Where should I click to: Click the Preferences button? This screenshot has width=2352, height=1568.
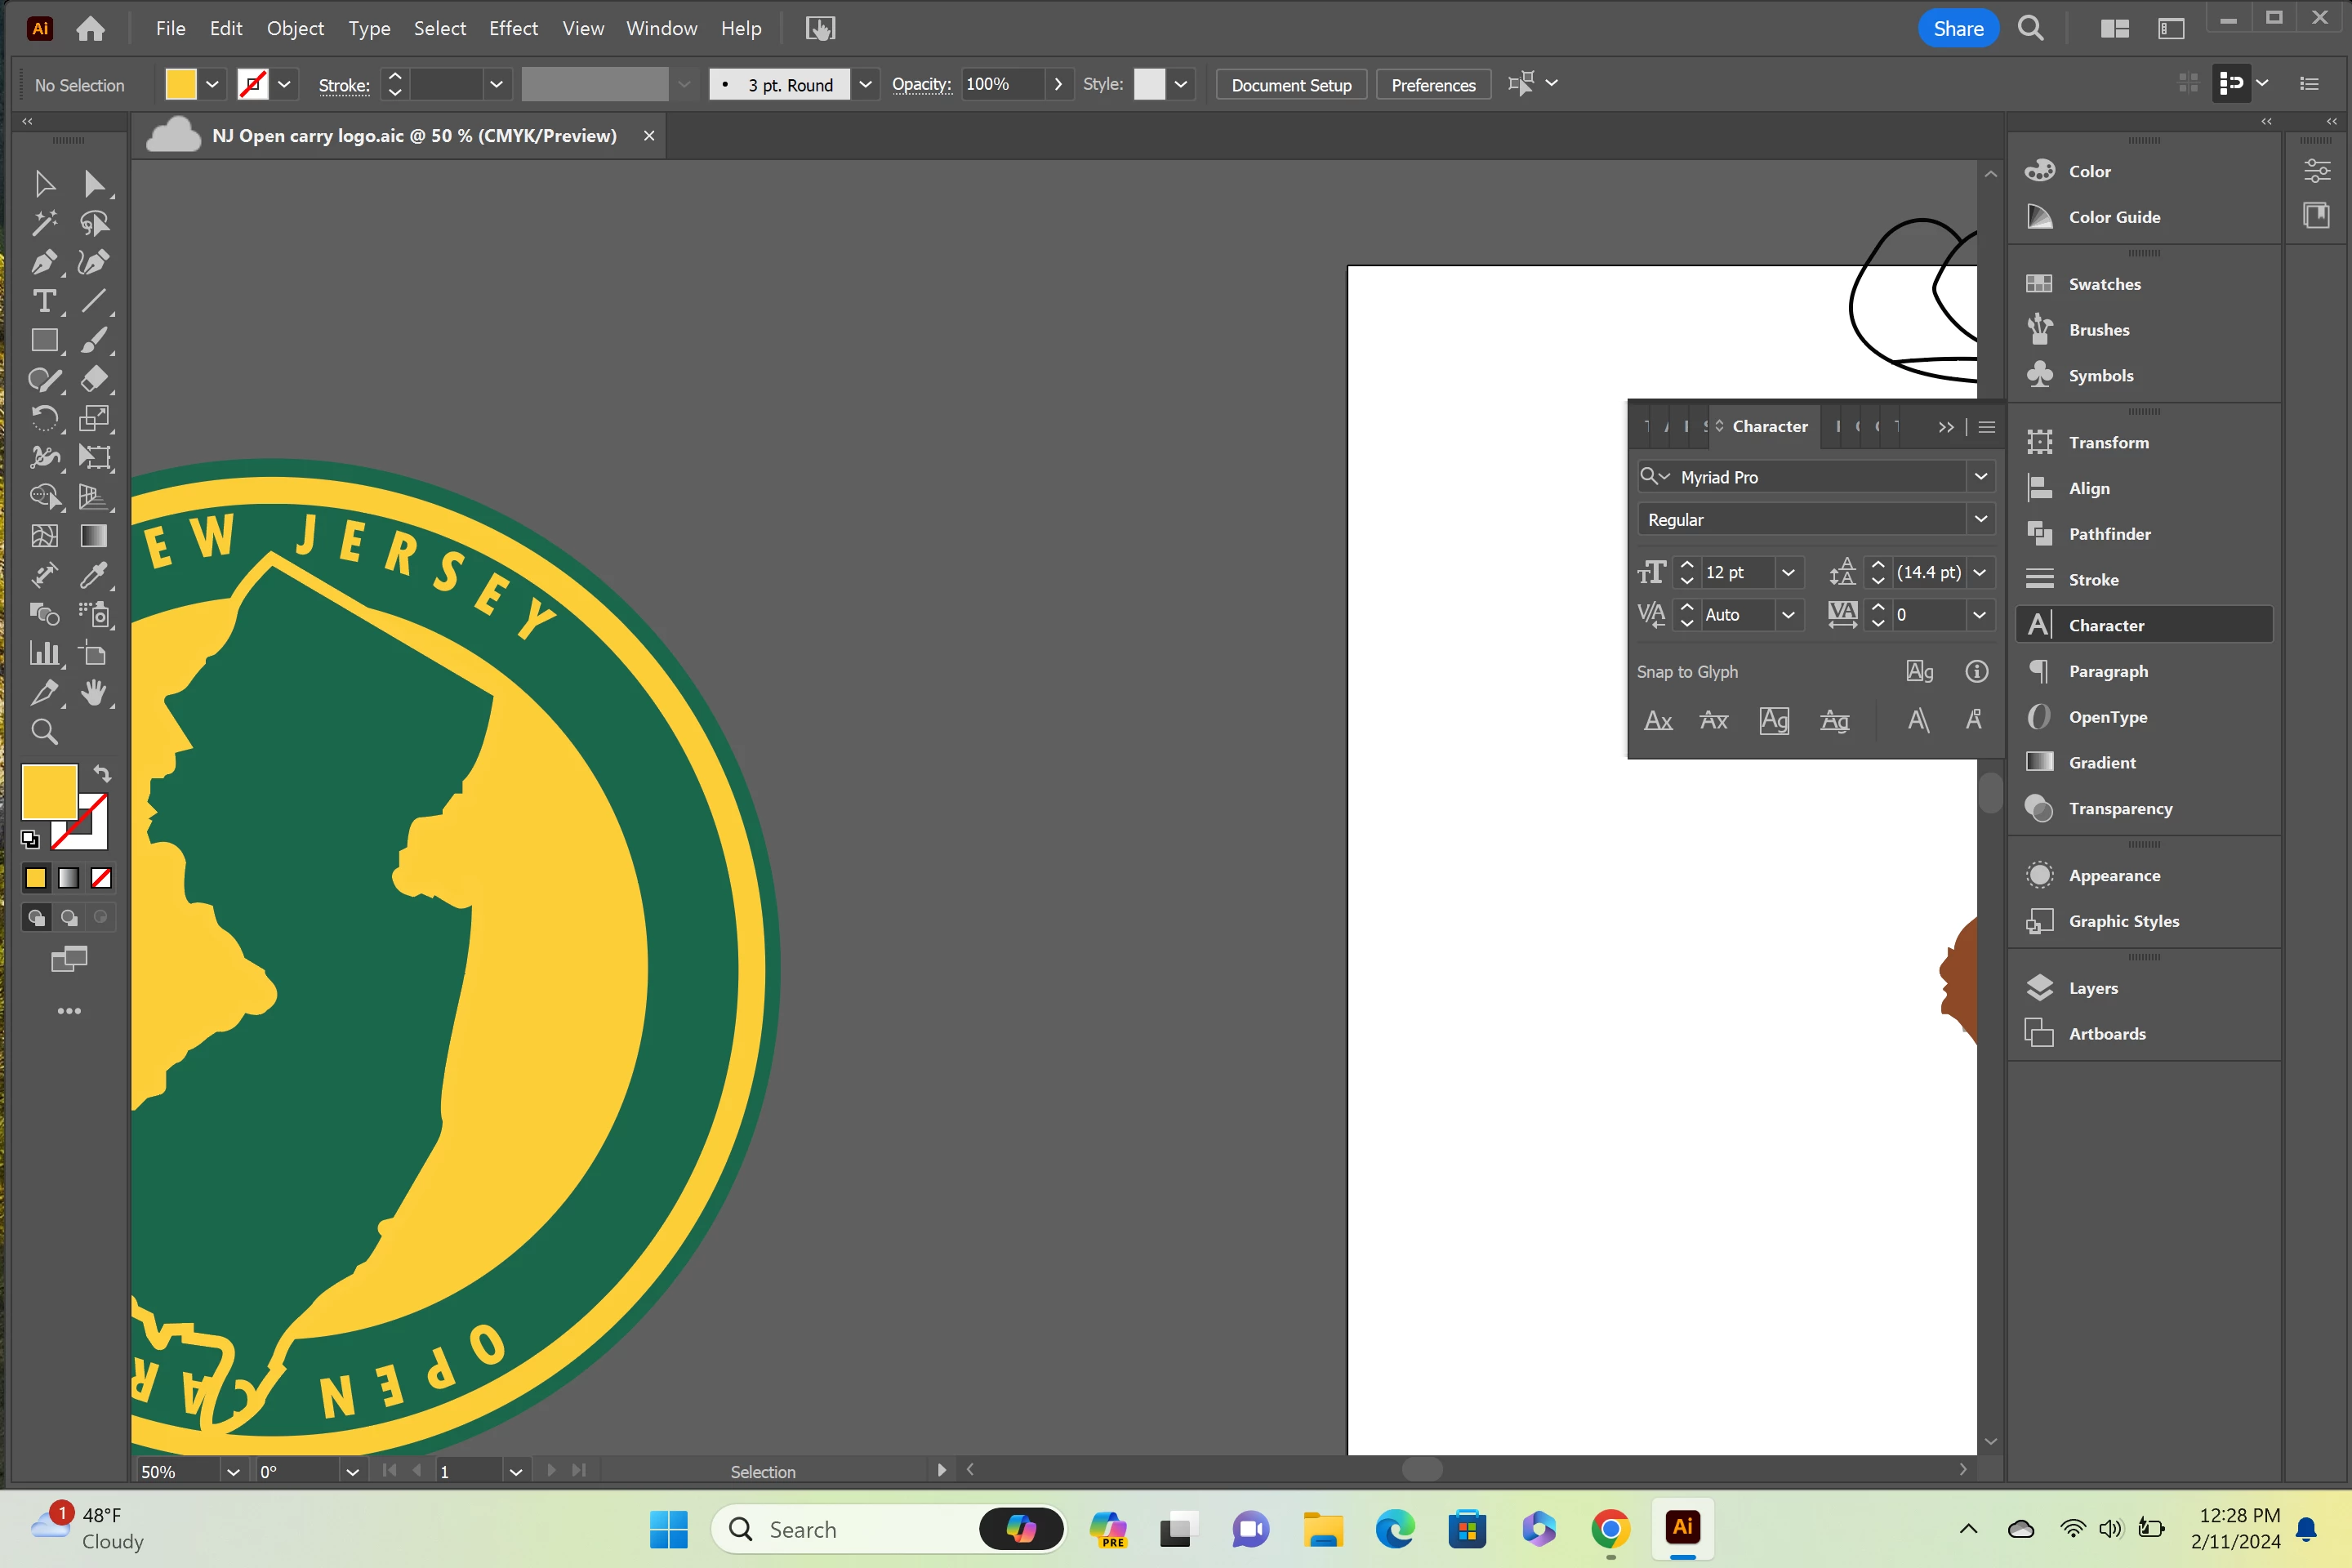(x=1432, y=85)
